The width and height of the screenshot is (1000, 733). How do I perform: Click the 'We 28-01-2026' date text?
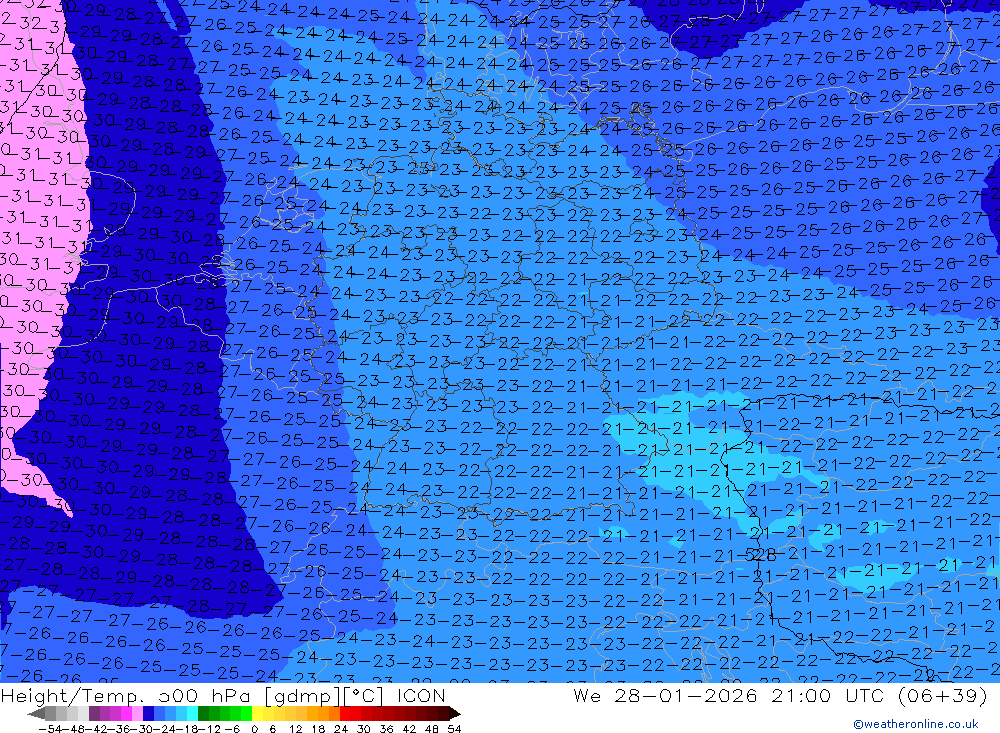pos(665,695)
